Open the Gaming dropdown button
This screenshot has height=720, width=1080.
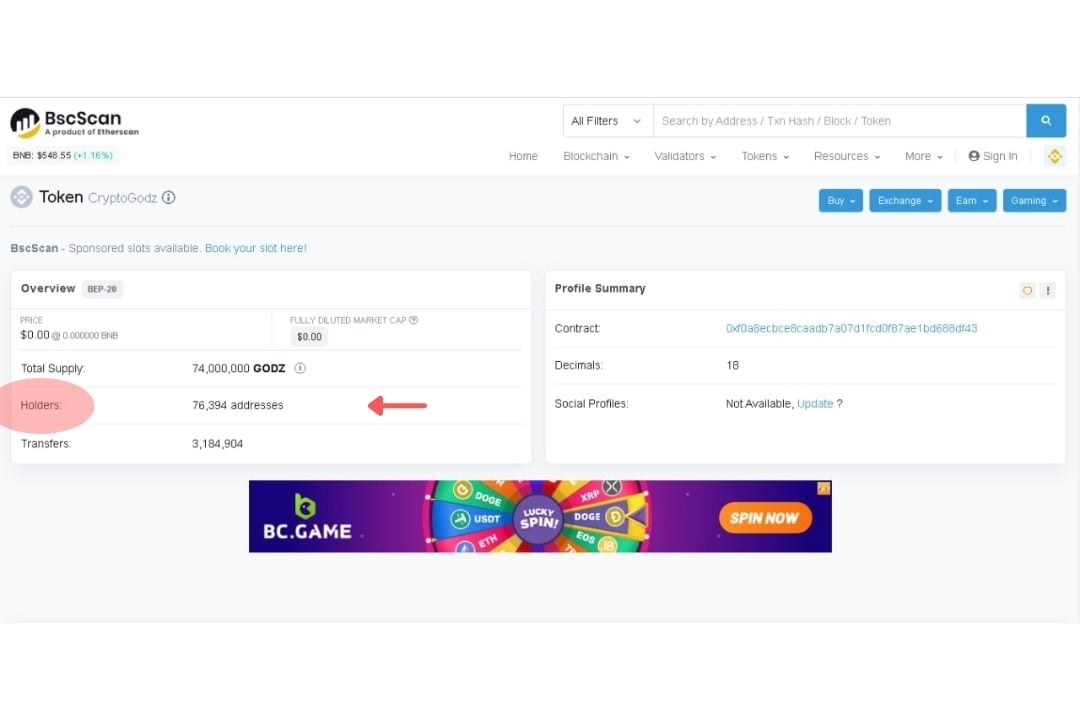click(1034, 200)
